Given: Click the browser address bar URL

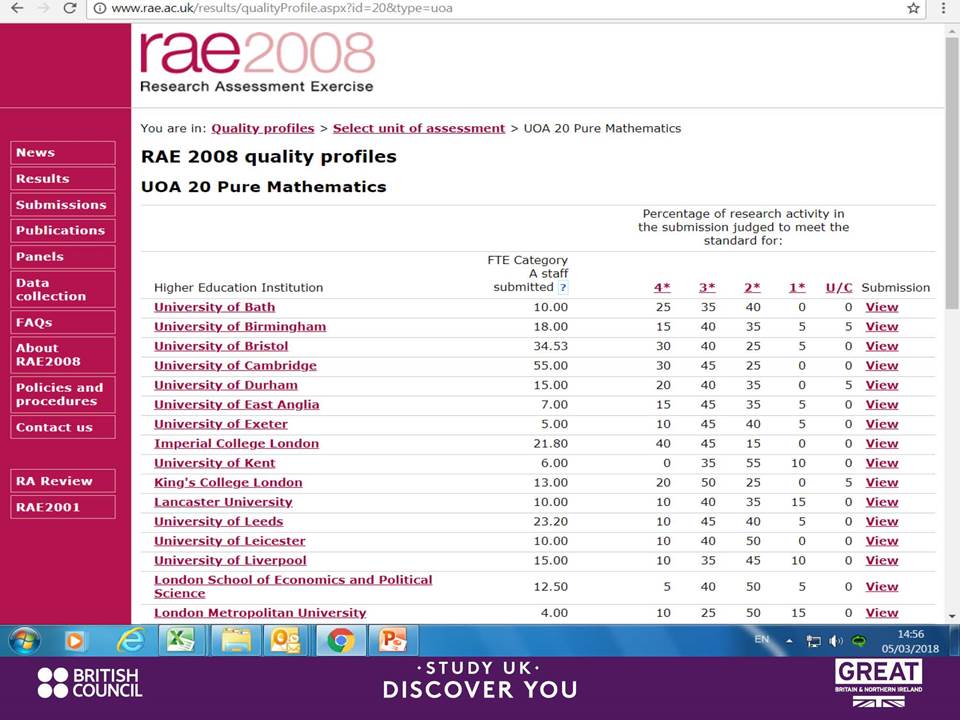Looking at the screenshot, I should pos(282,9).
